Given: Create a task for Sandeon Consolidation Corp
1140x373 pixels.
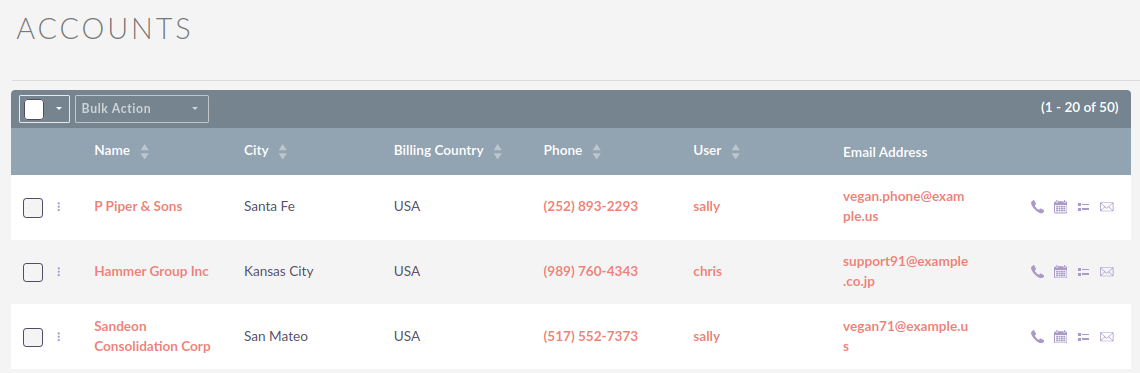Looking at the screenshot, I should [x=1083, y=337].
